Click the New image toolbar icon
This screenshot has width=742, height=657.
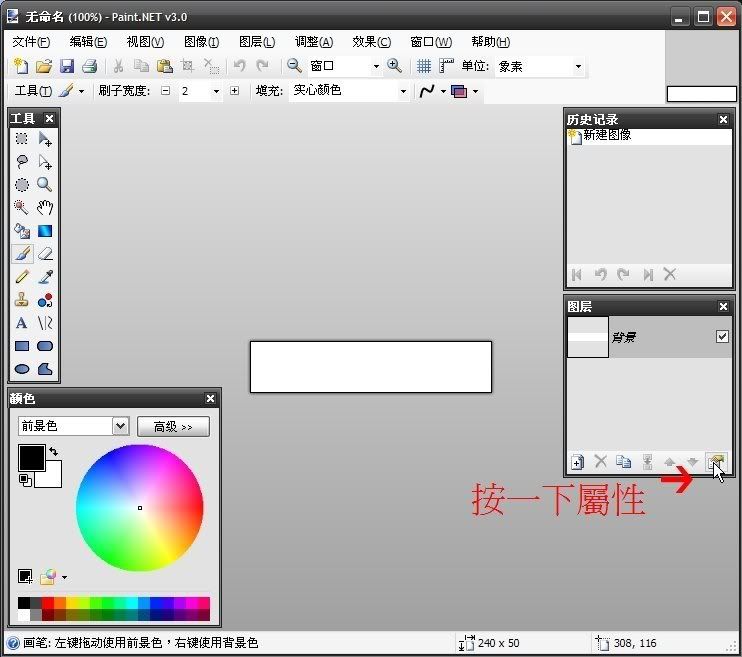[20, 66]
